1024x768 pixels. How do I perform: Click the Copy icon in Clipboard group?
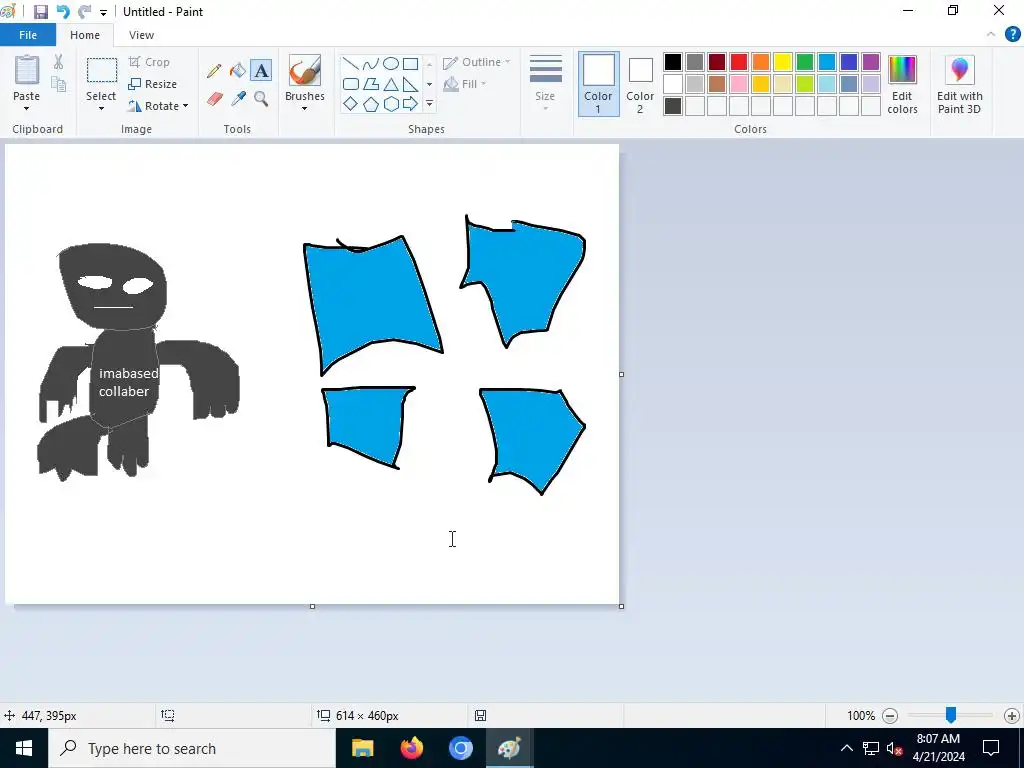(x=58, y=84)
